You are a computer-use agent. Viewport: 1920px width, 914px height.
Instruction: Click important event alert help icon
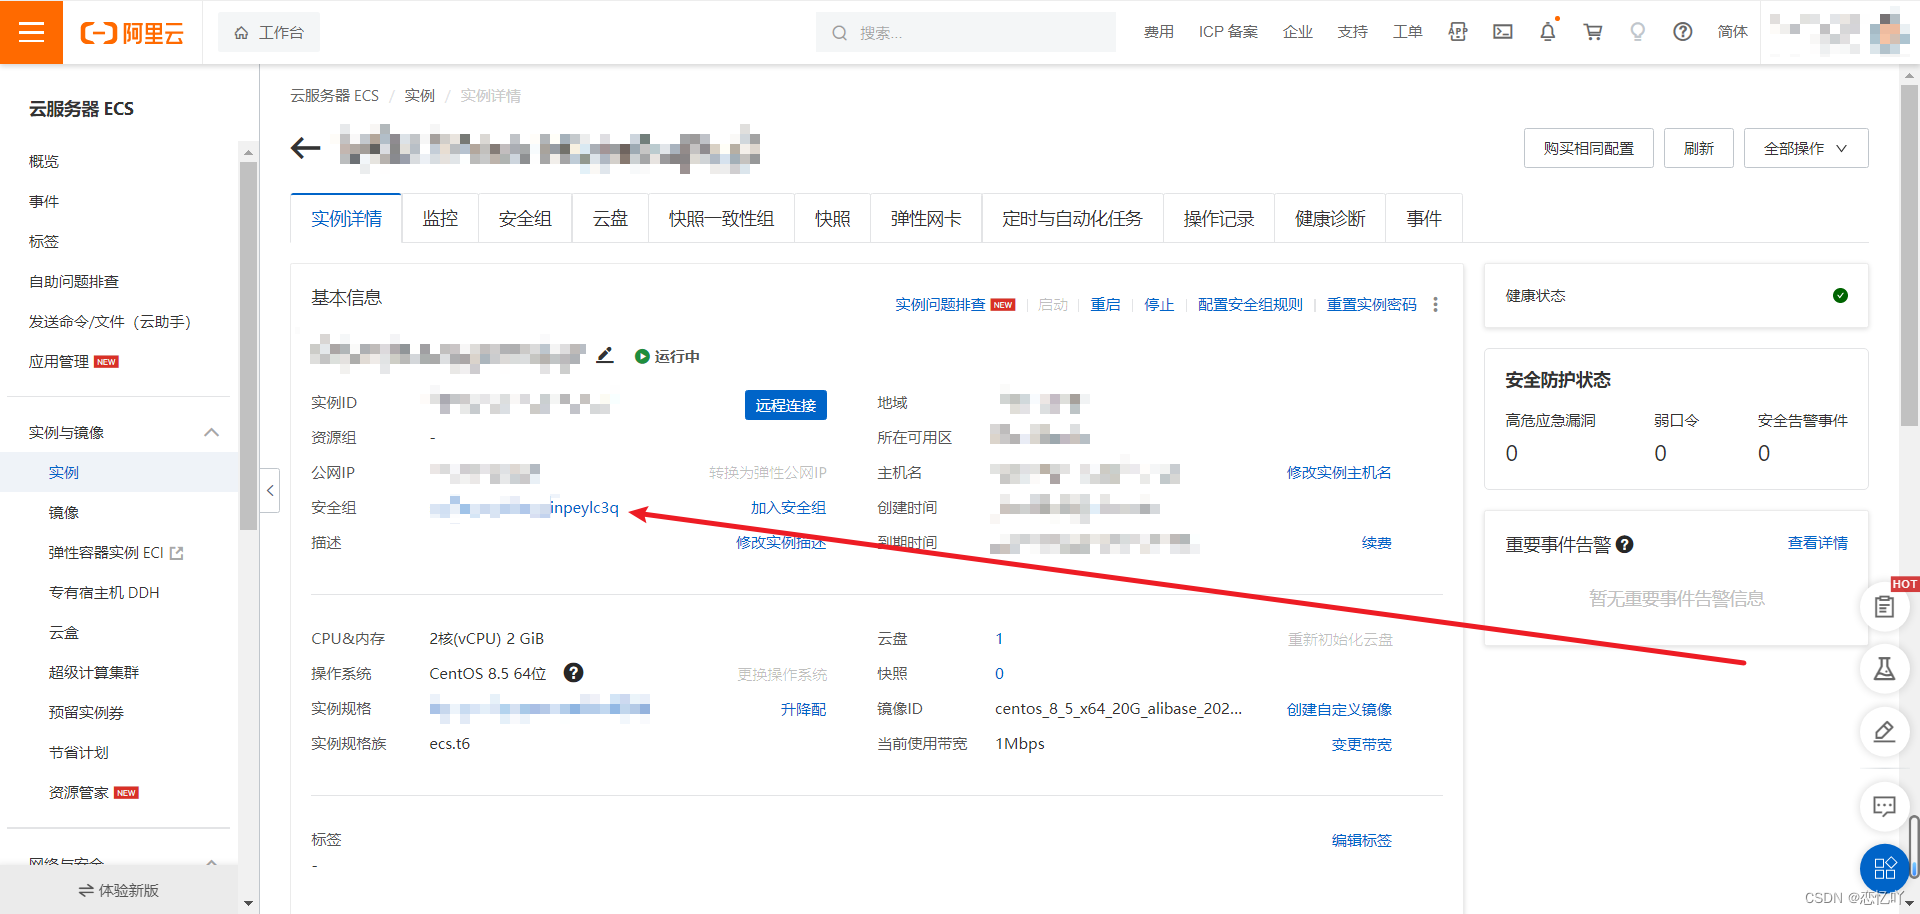[1624, 544]
